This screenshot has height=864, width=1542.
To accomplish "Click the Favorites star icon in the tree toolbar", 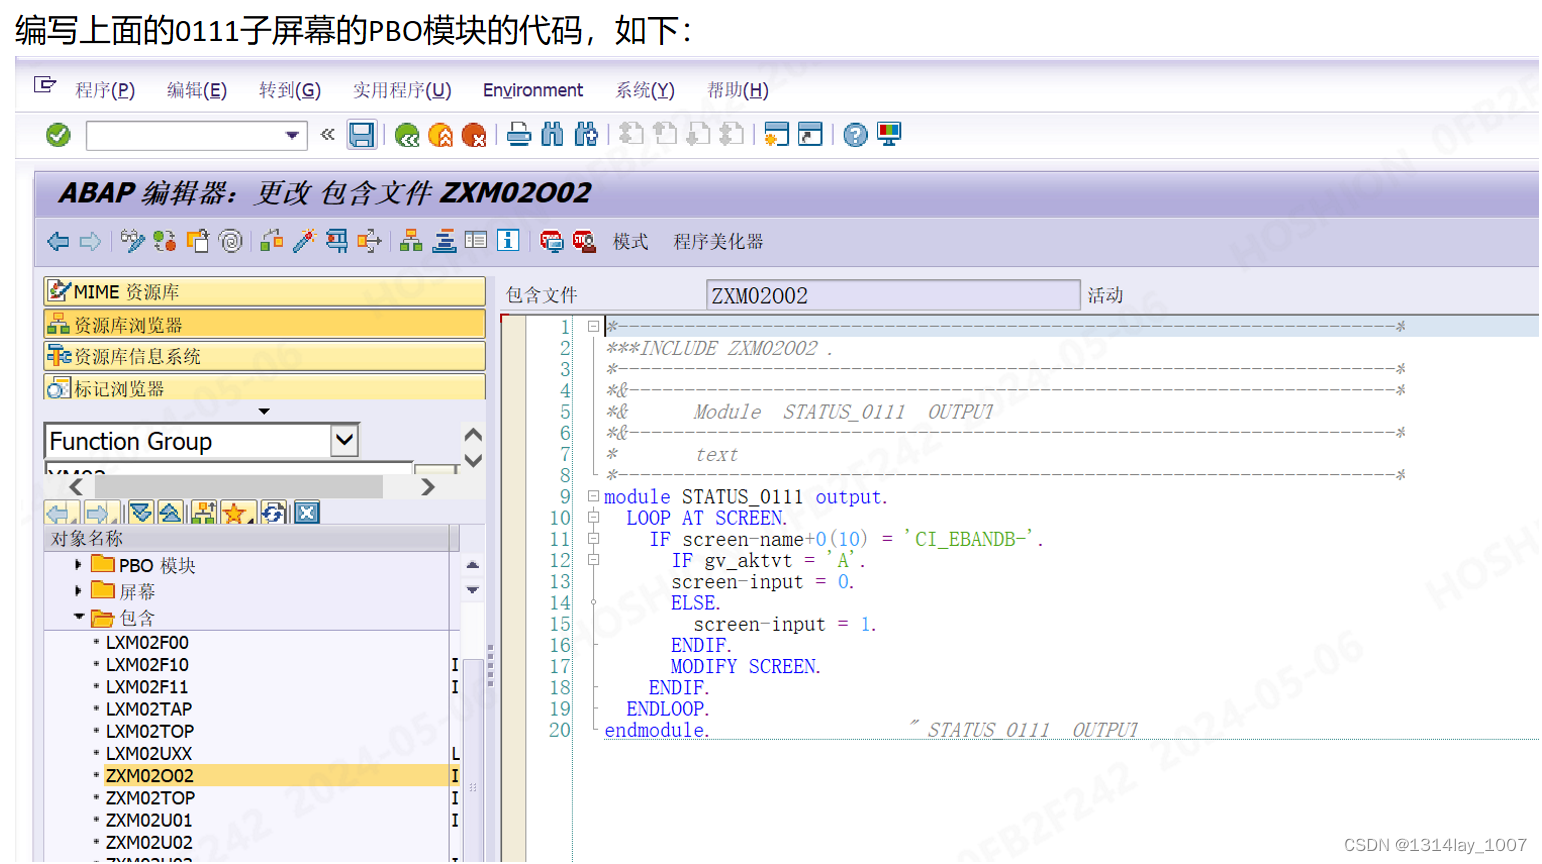I will 235,513.
